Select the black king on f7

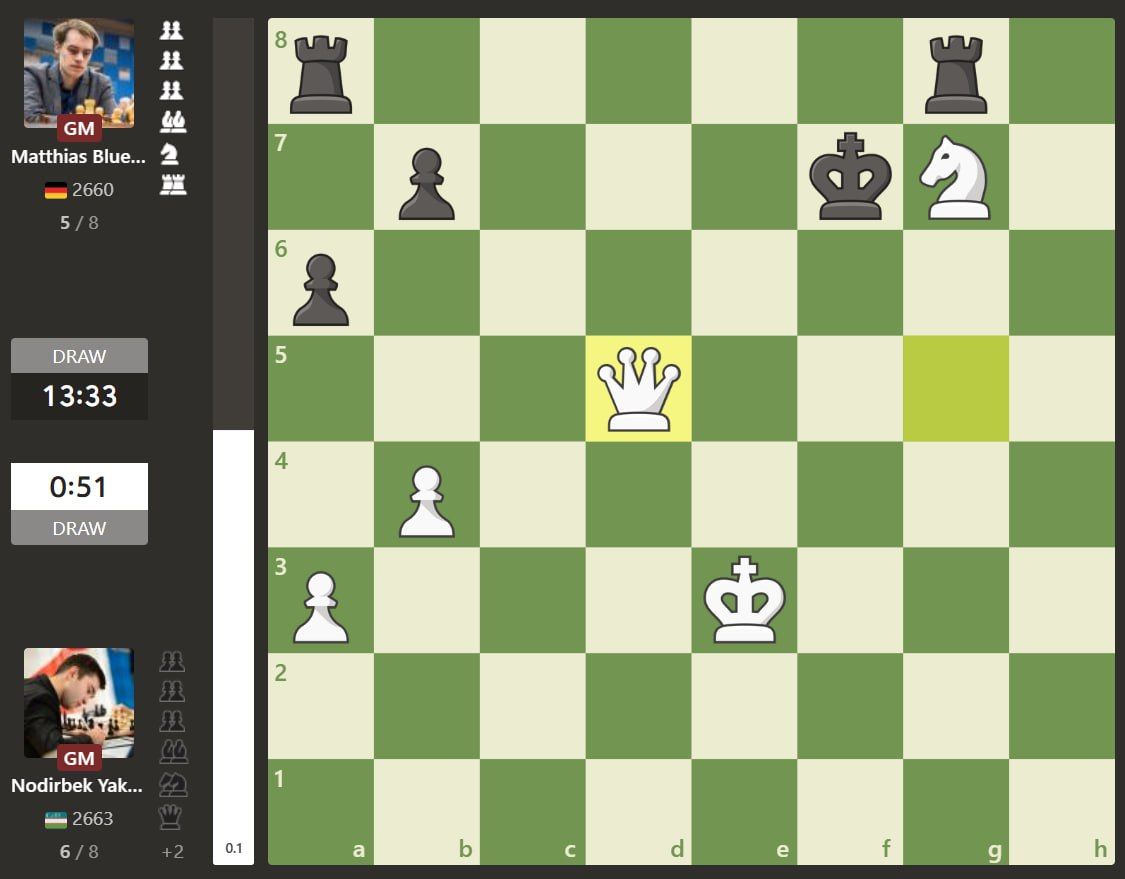[x=850, y=177]
